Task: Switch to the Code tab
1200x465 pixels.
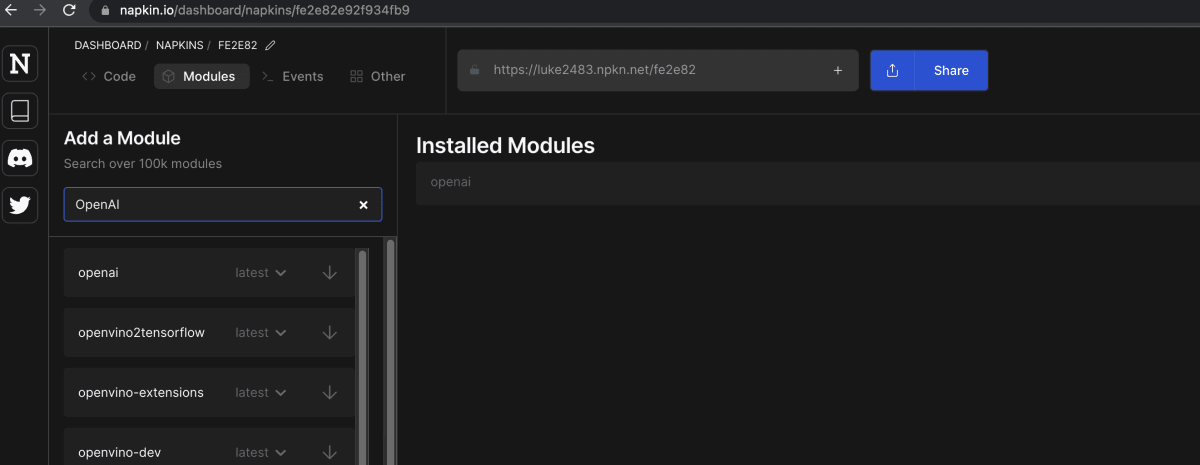Action: (x=109, y=76)
